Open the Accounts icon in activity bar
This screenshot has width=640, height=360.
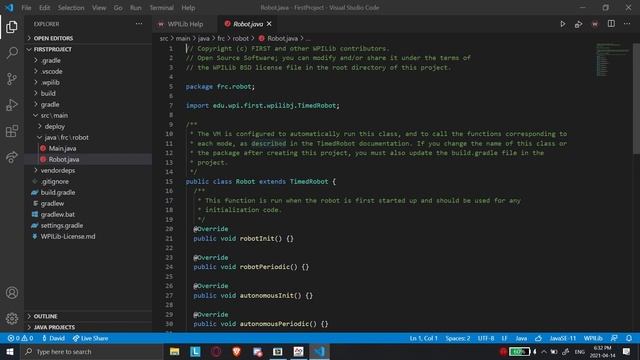click(12, 293)
